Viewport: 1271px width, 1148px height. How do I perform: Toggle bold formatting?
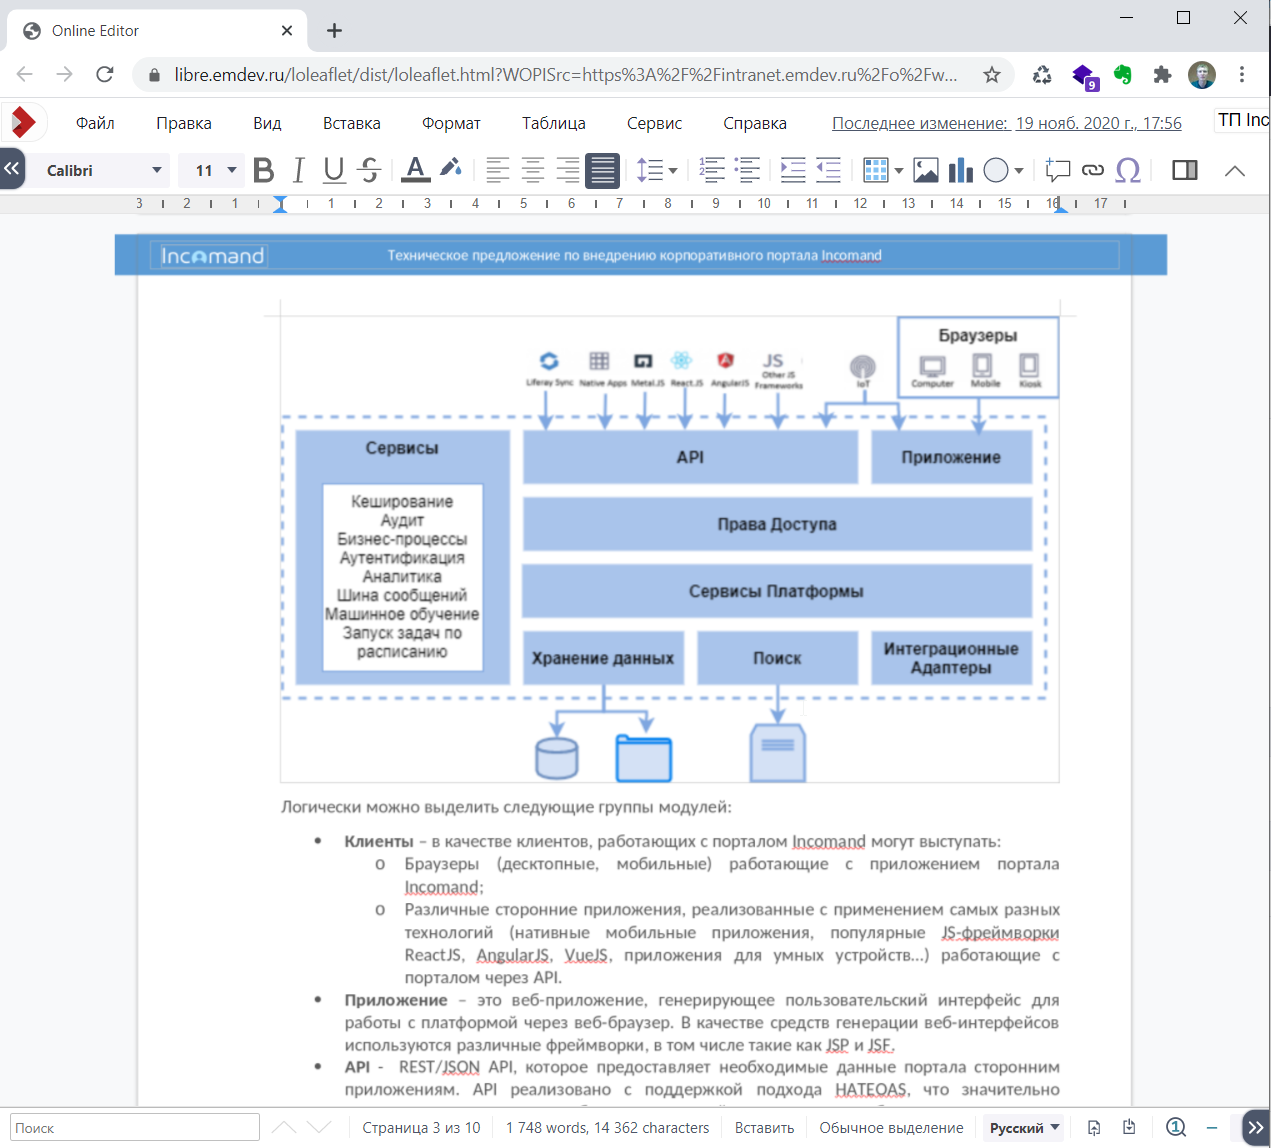pyautogui.click(x=264, y=170)
